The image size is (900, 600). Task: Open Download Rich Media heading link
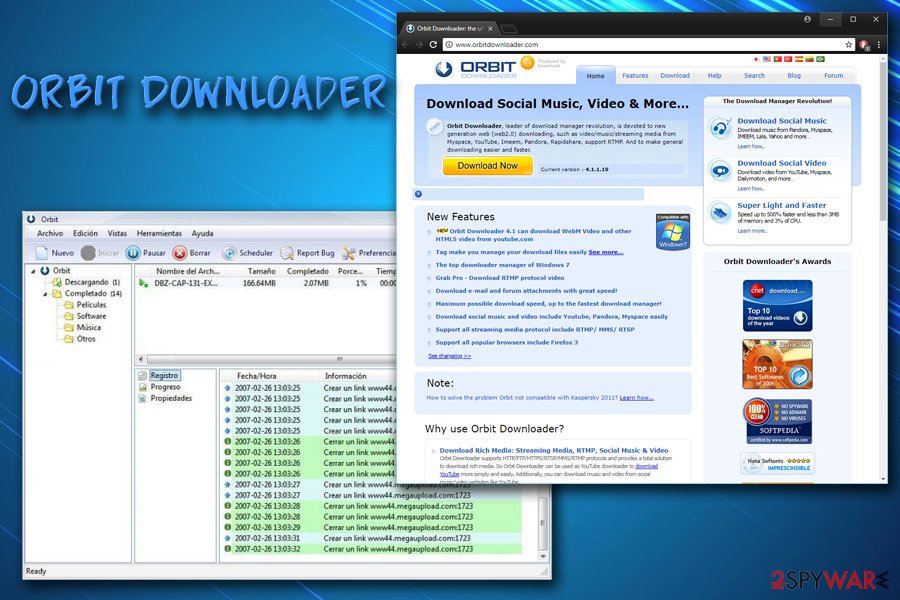point(554,450)
